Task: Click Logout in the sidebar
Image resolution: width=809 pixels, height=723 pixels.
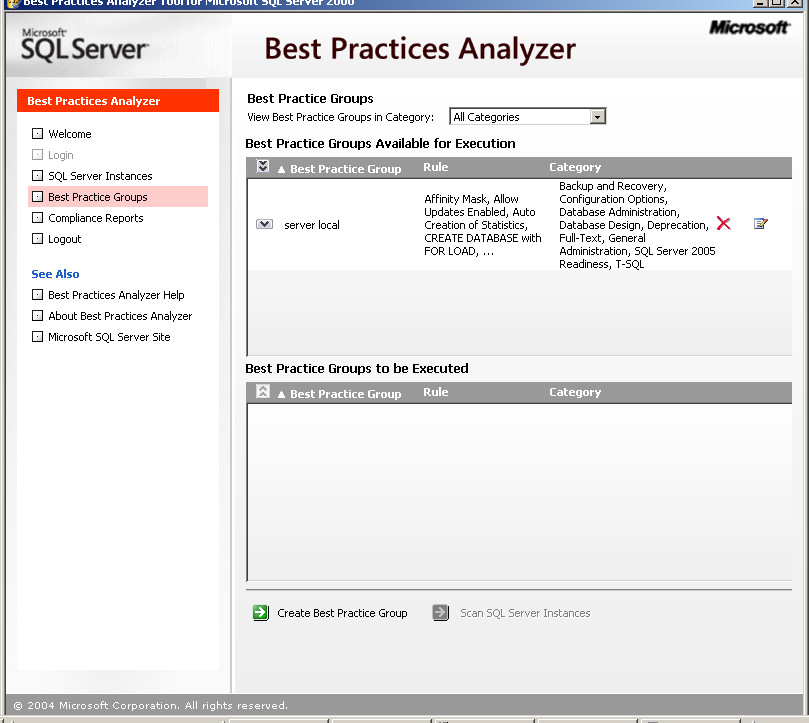Action: 64,239
